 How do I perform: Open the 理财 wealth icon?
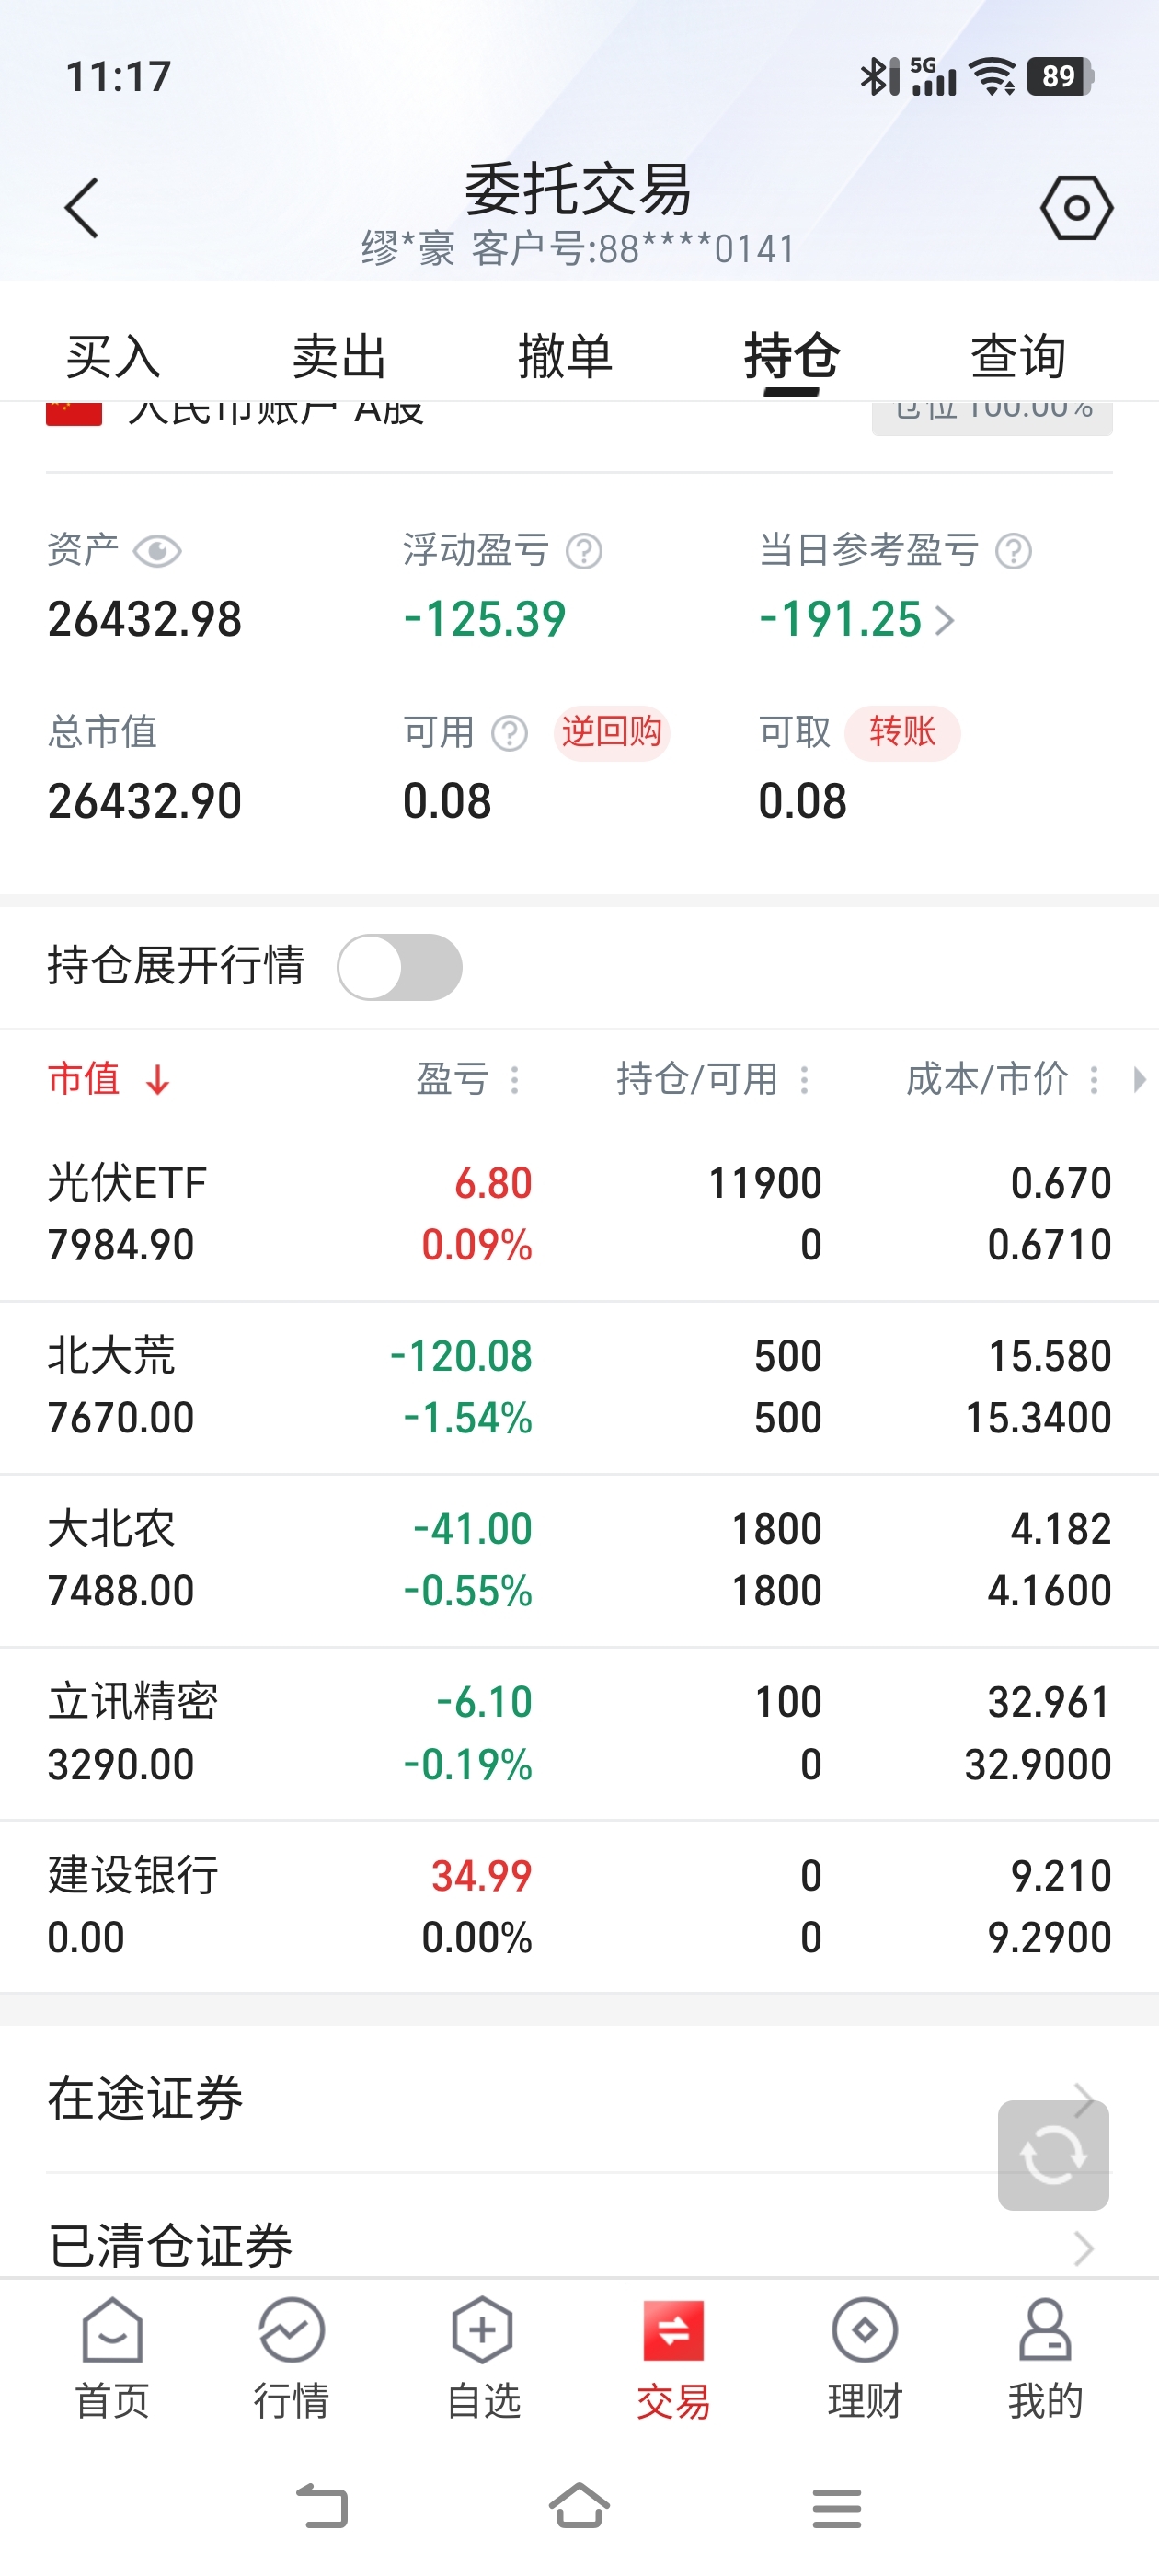865,2359
